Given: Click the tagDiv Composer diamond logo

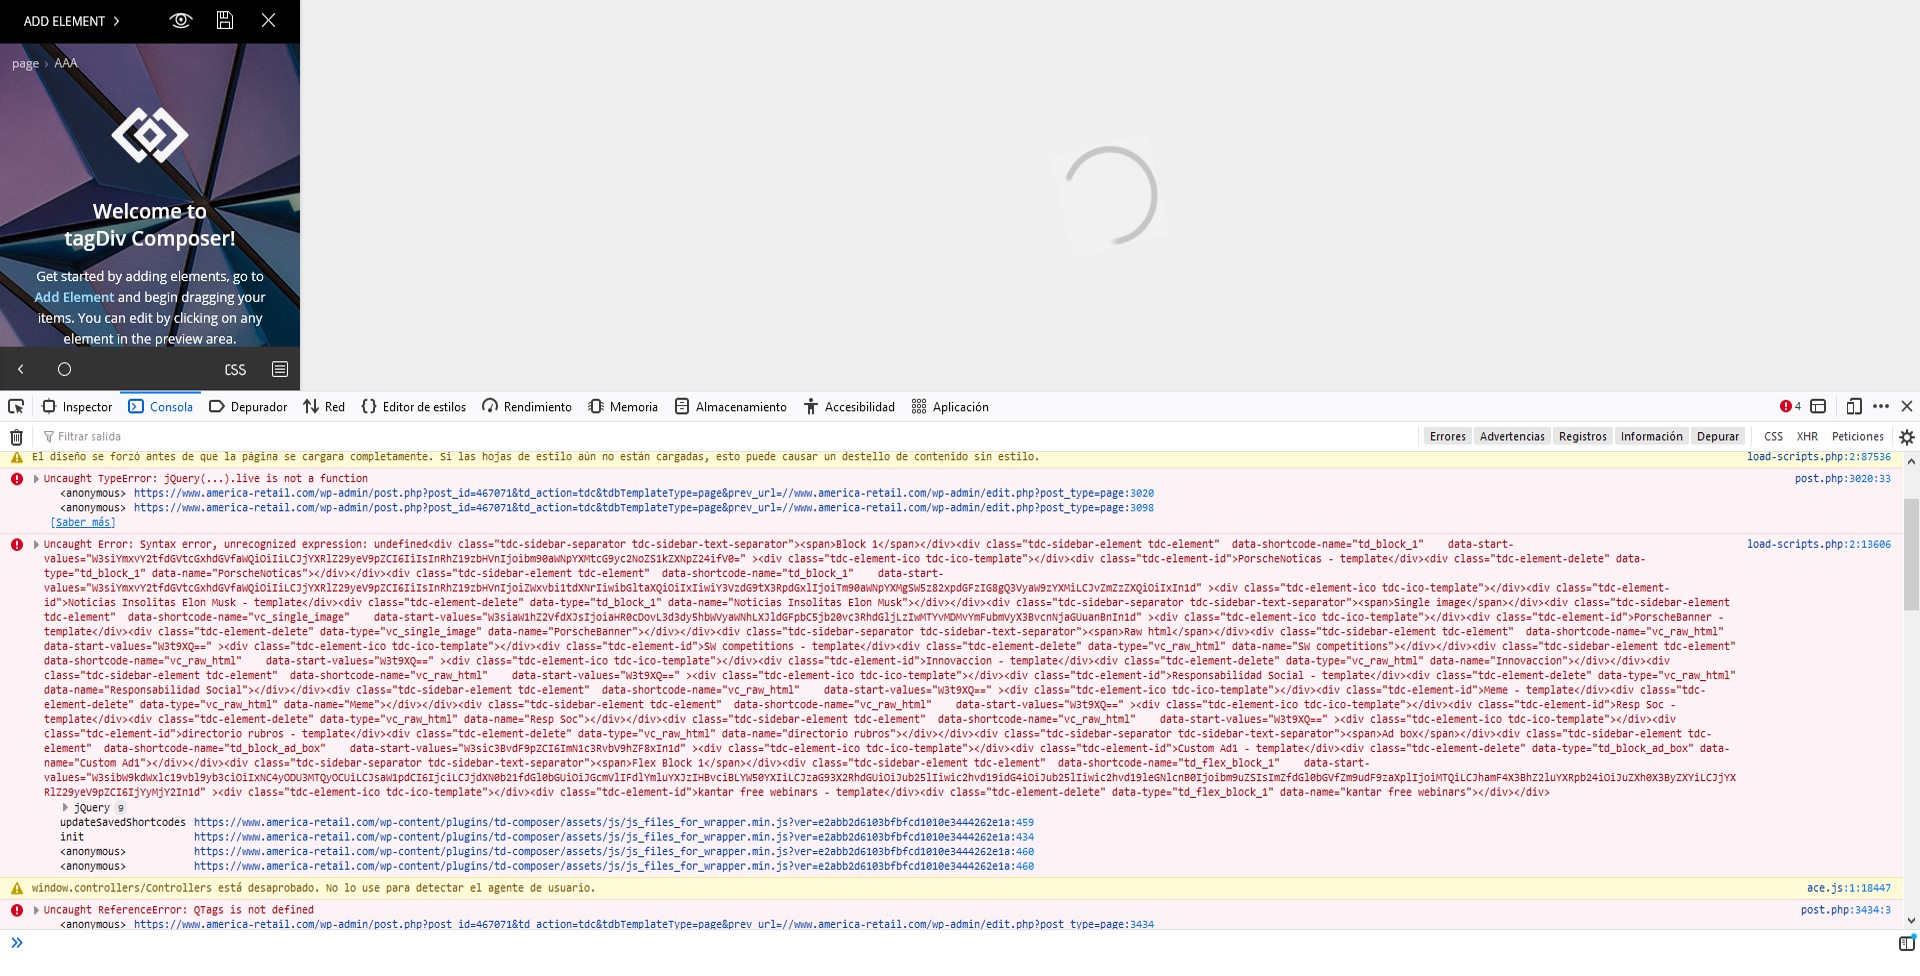Looking at the screenshot, I should 150,135.
